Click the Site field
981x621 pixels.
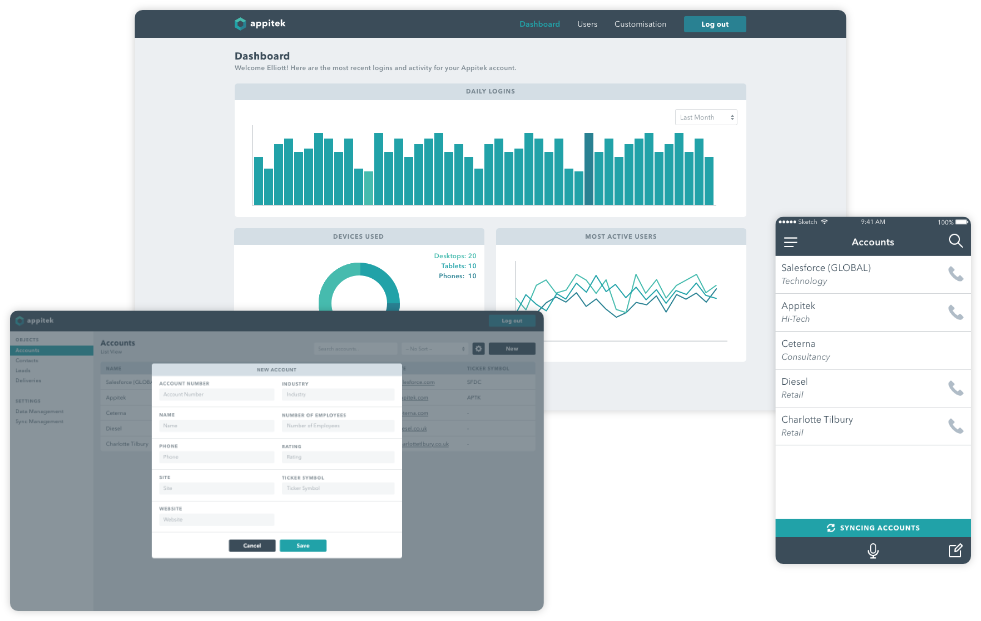coord(216,488)
